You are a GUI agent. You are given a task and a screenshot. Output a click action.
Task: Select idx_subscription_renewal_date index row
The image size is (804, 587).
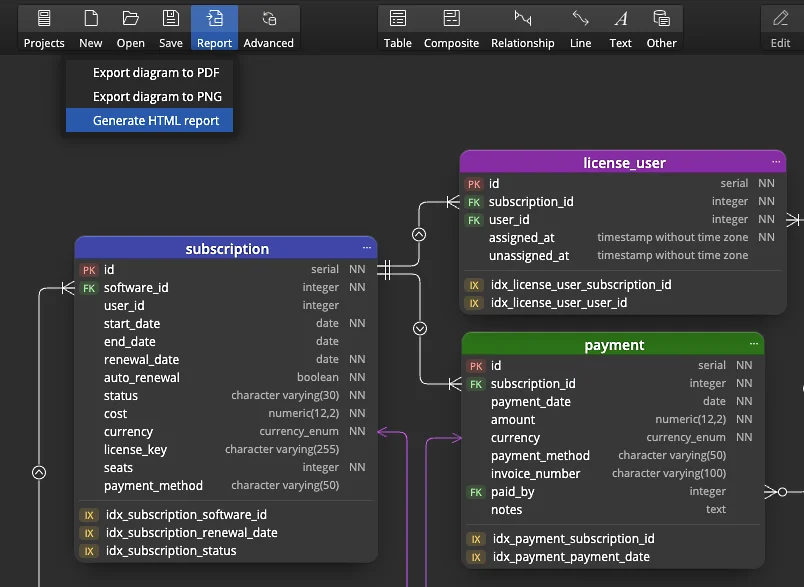point(226,533)
